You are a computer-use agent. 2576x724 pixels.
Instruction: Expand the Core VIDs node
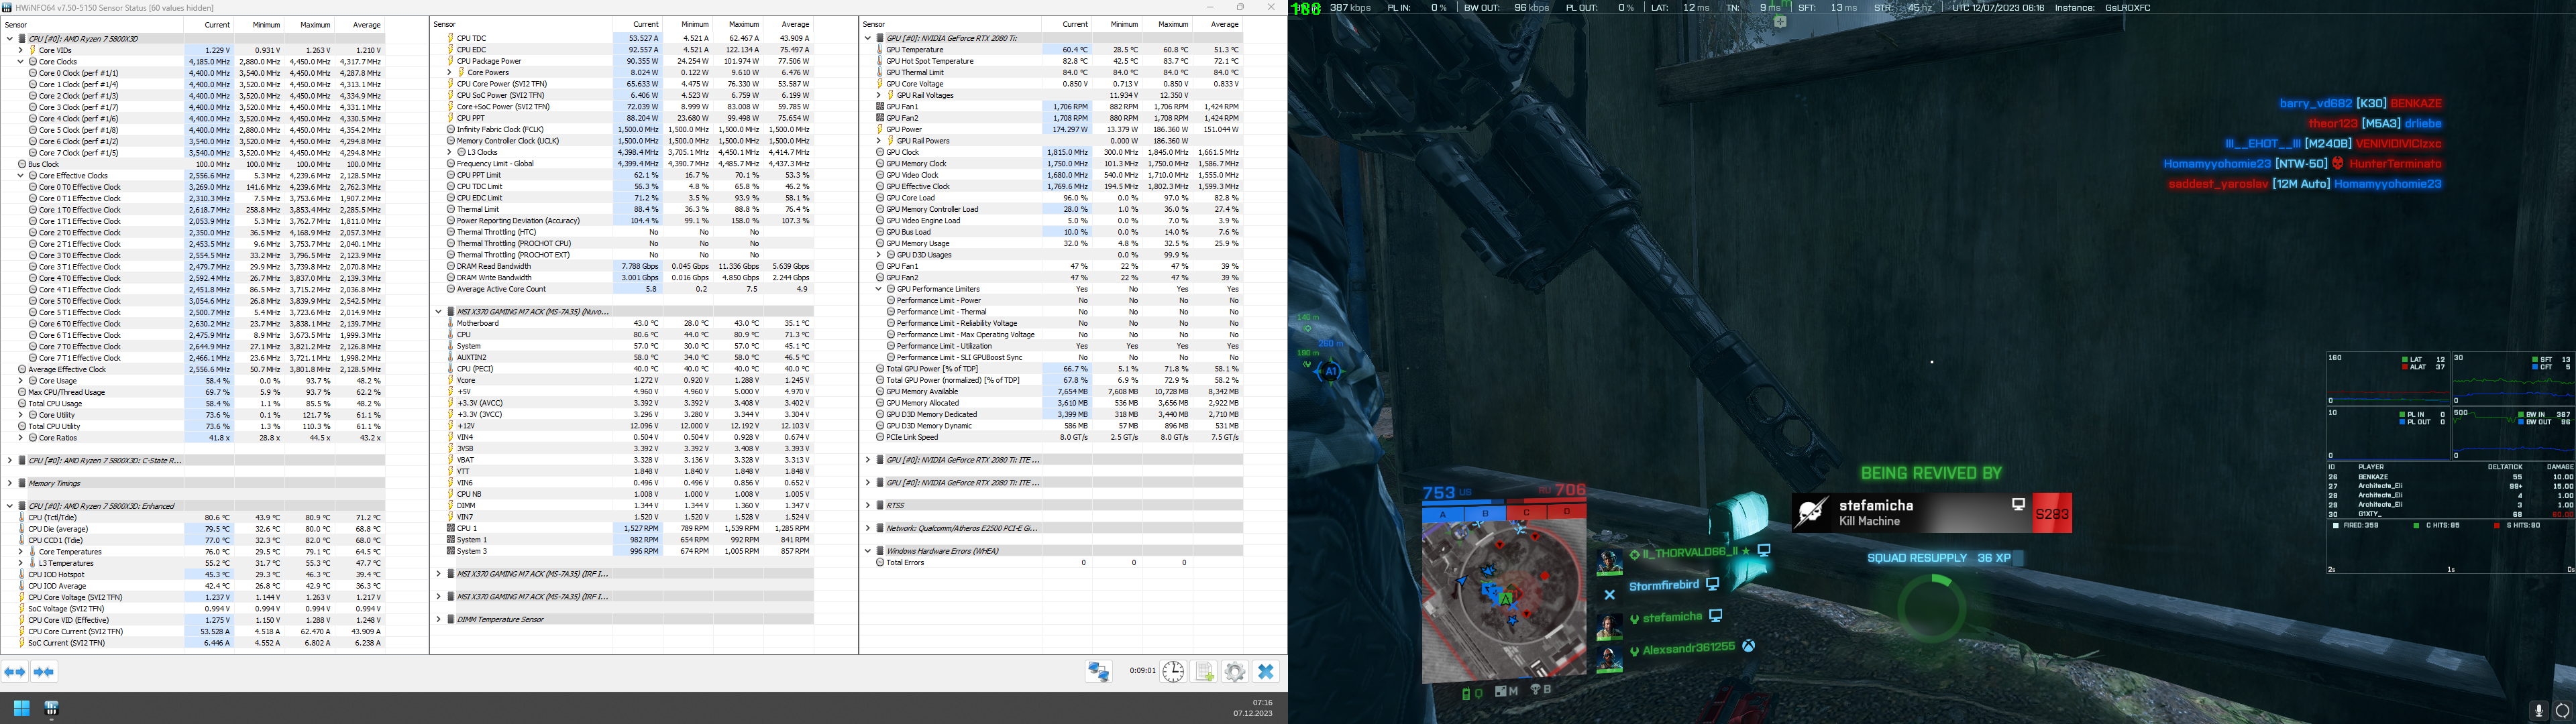coord(20,50)
